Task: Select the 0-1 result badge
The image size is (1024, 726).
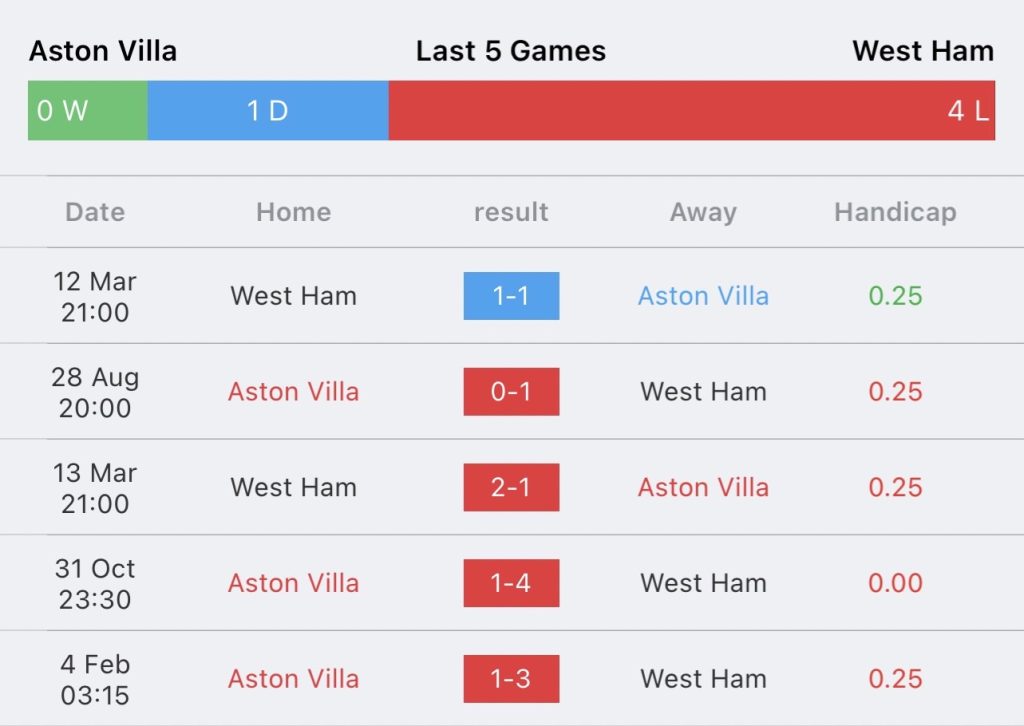Action: coord(511,392)
